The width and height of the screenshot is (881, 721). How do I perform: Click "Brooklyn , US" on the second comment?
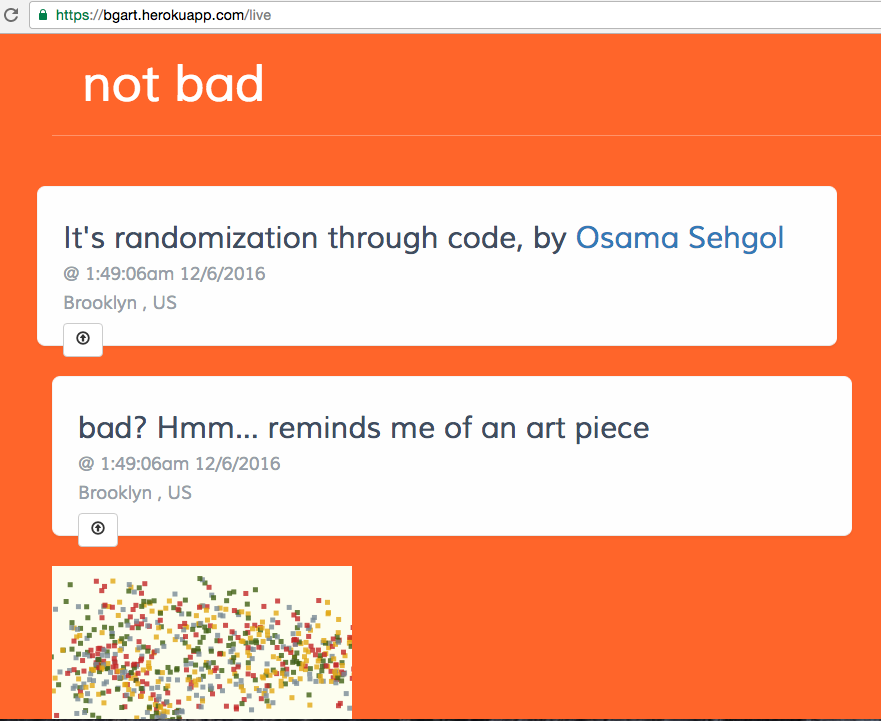point(135,493)
